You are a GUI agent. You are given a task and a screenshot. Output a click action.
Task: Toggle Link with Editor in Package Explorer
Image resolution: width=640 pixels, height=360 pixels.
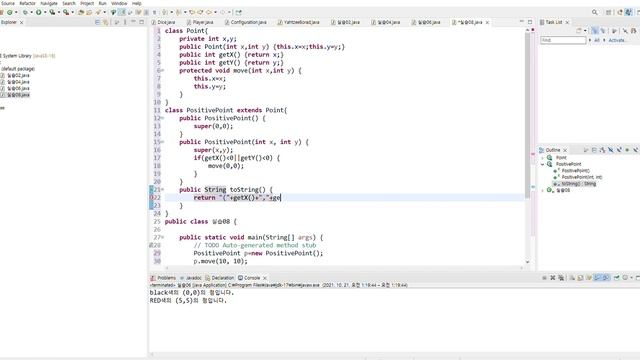(106, 22)
